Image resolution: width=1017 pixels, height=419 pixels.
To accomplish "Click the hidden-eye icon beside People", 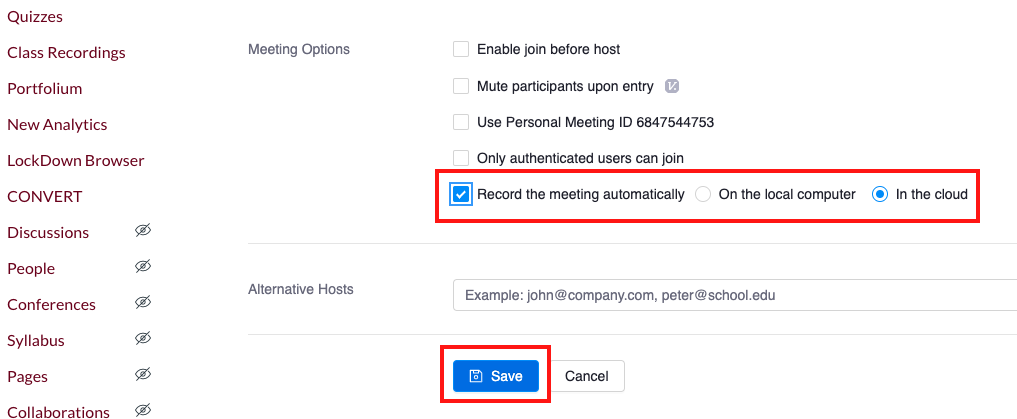I will coord(143,267).
